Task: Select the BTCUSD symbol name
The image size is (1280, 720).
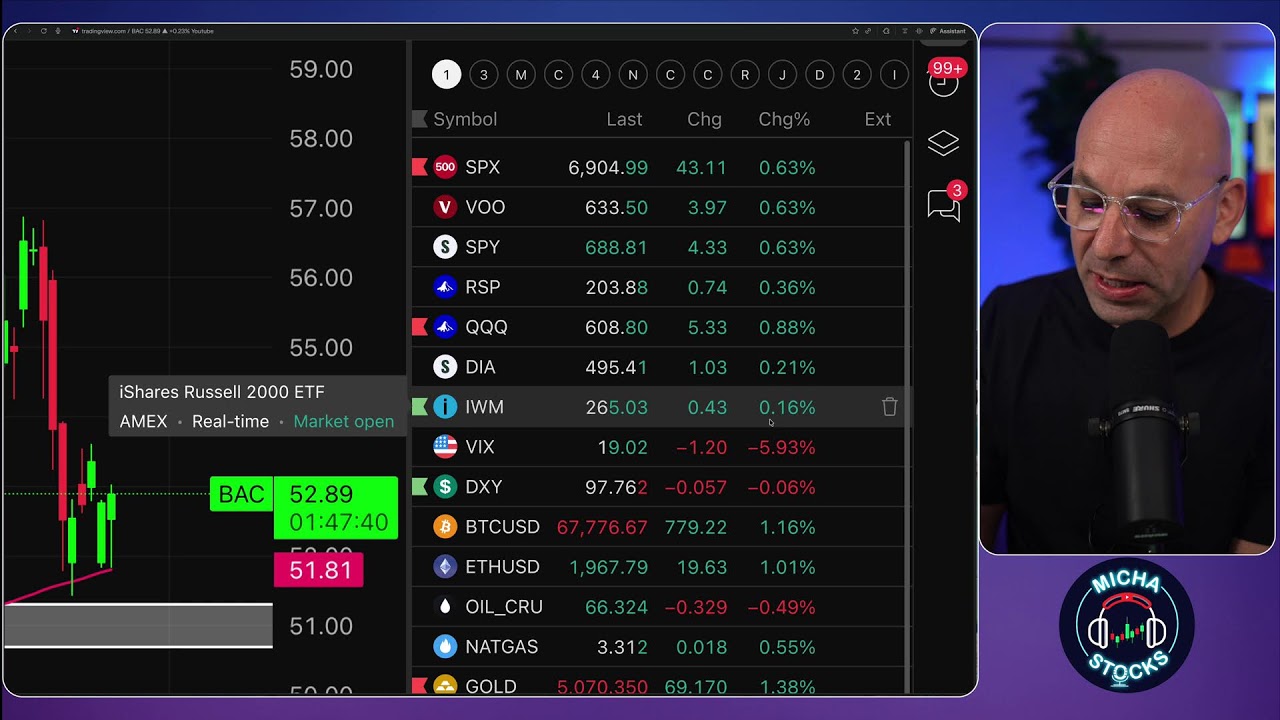Action: click(x=502, y=527)
